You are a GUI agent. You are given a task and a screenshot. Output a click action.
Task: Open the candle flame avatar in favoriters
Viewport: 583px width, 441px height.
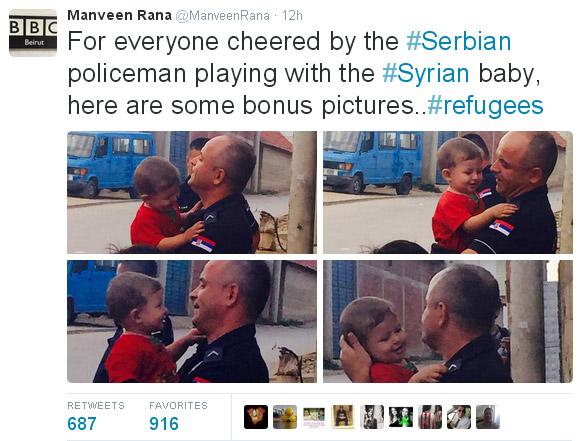tap(256, 417)
